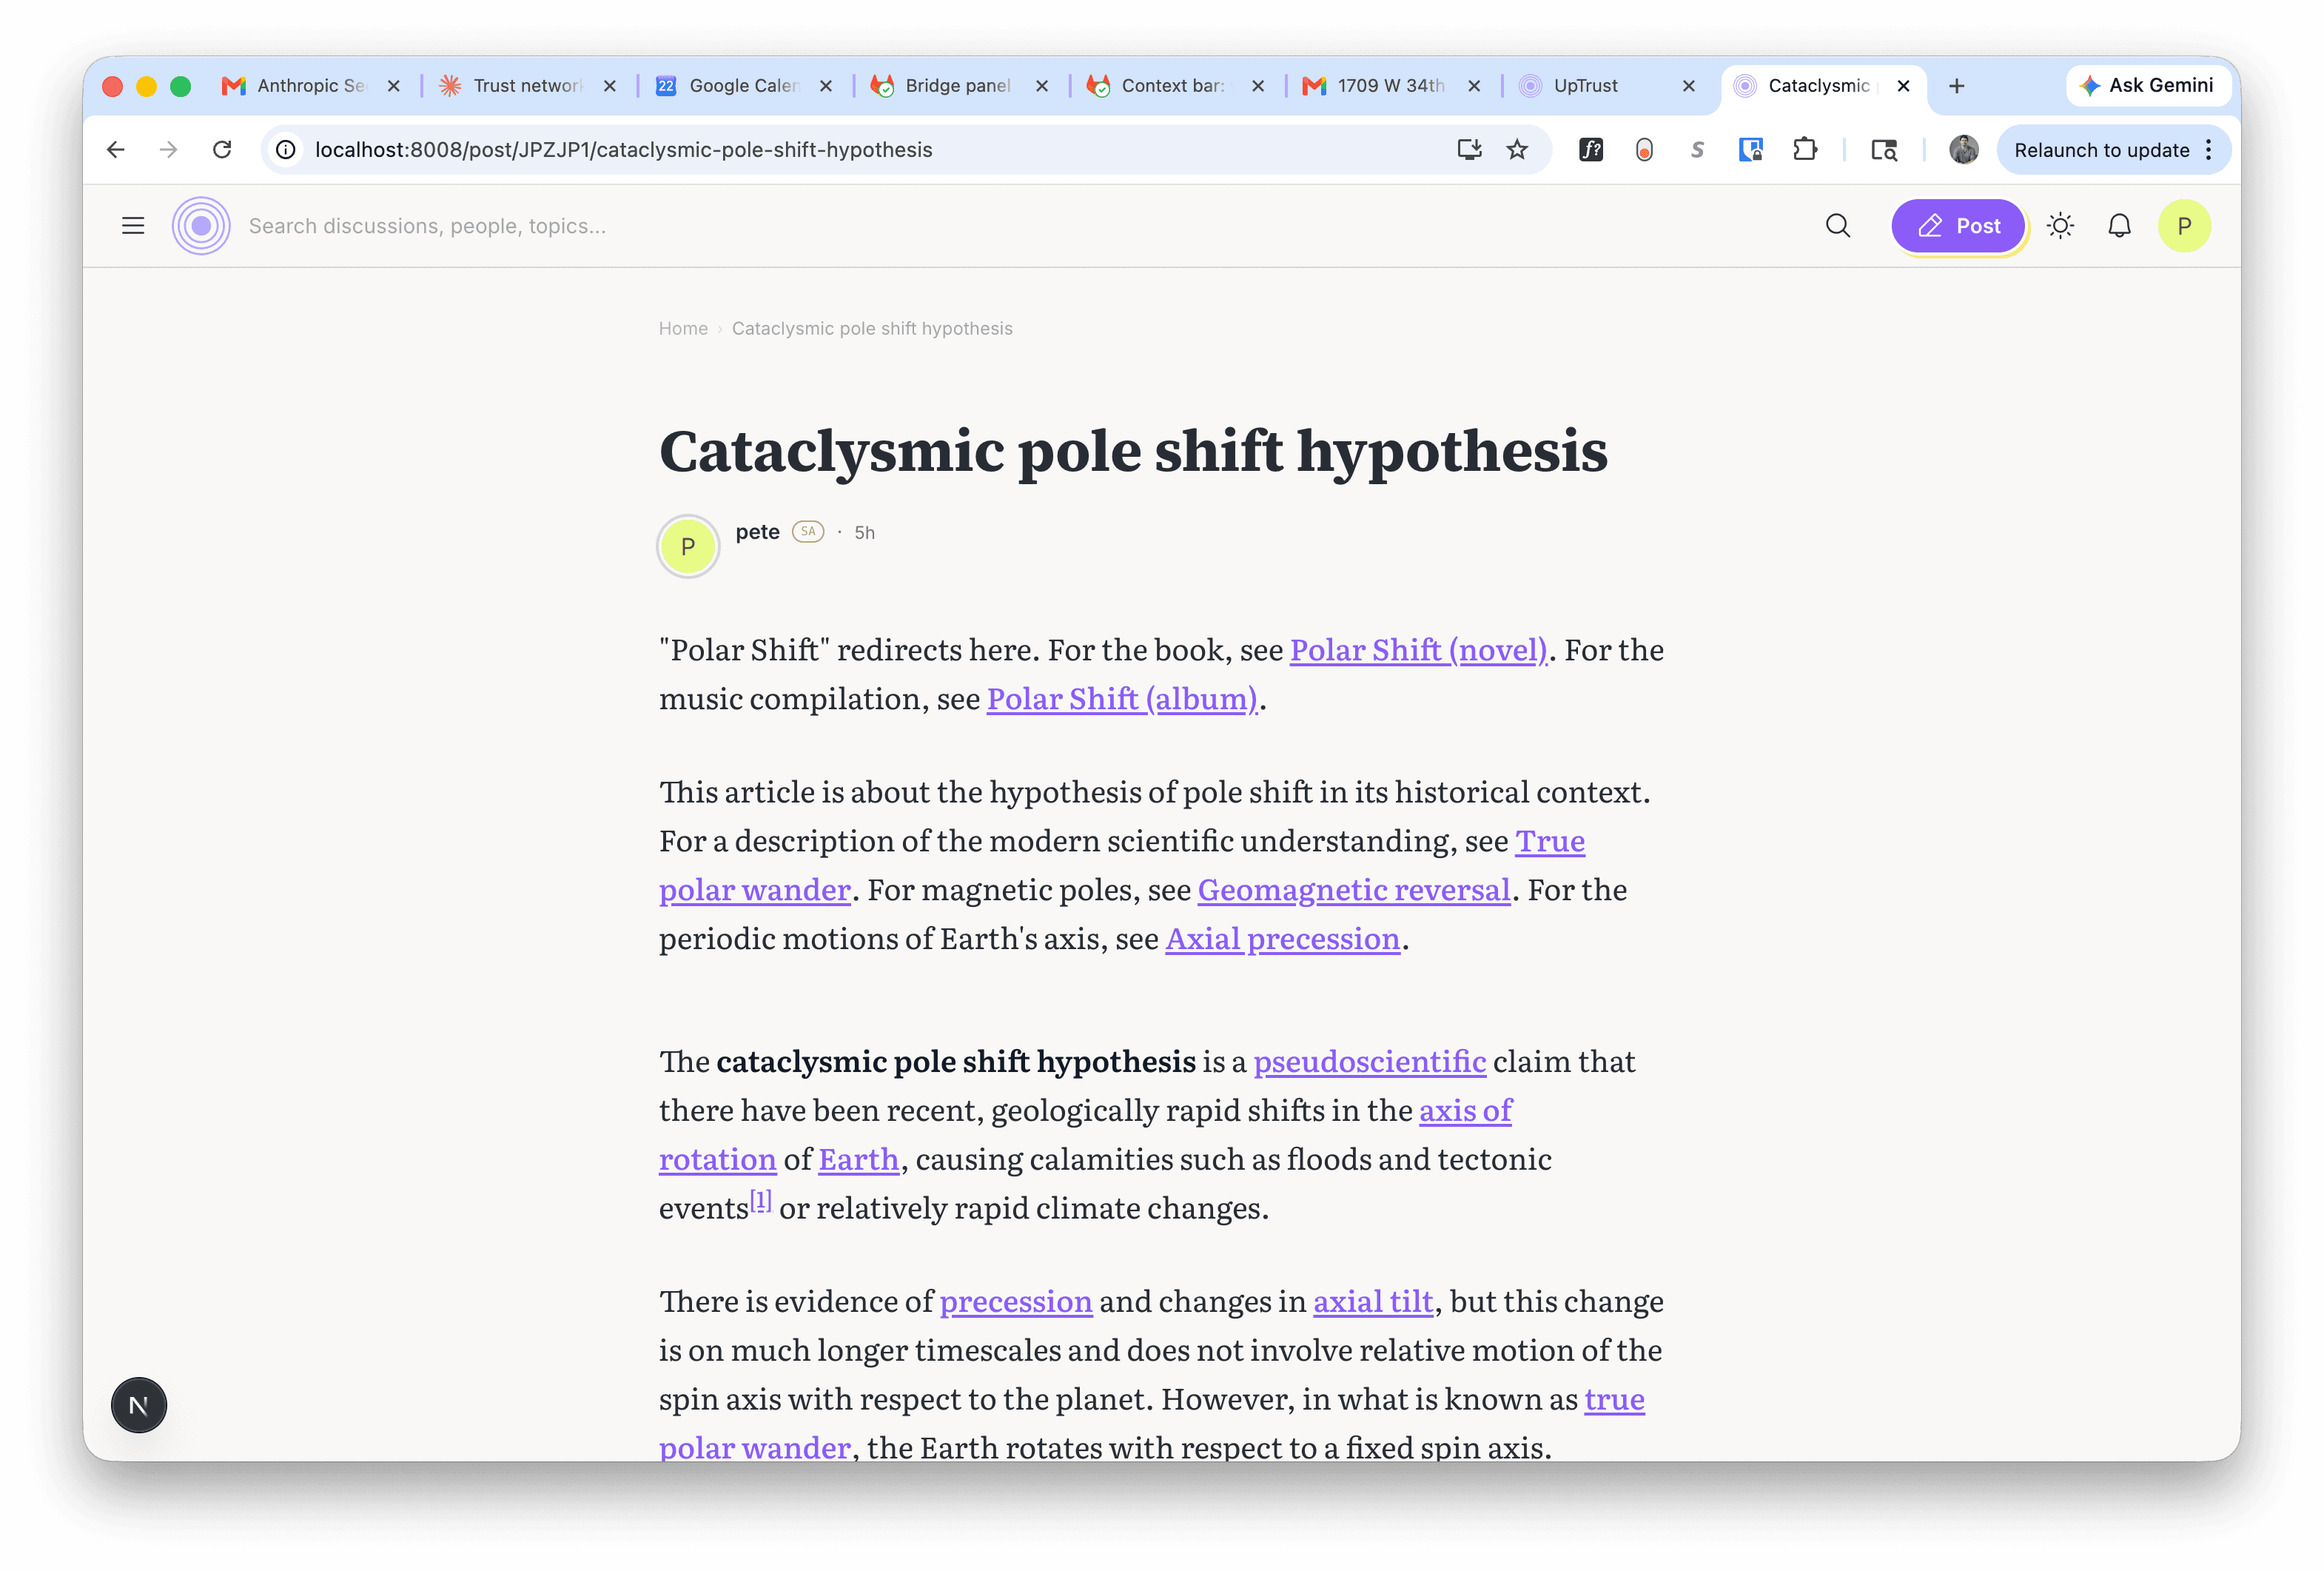Click the author avatar P beside pete

(688, 546)
